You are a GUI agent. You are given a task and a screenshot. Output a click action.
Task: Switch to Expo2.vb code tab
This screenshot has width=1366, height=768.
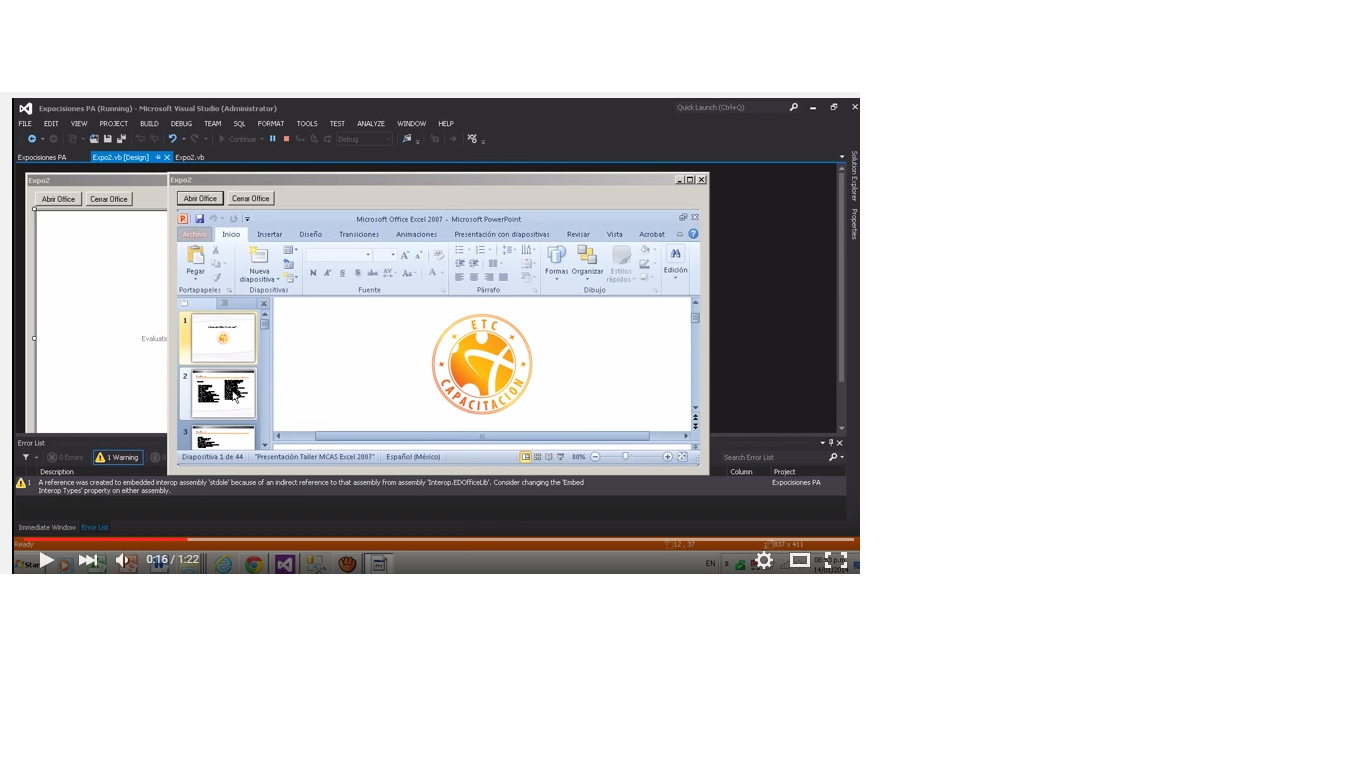(x=190, y=157)
